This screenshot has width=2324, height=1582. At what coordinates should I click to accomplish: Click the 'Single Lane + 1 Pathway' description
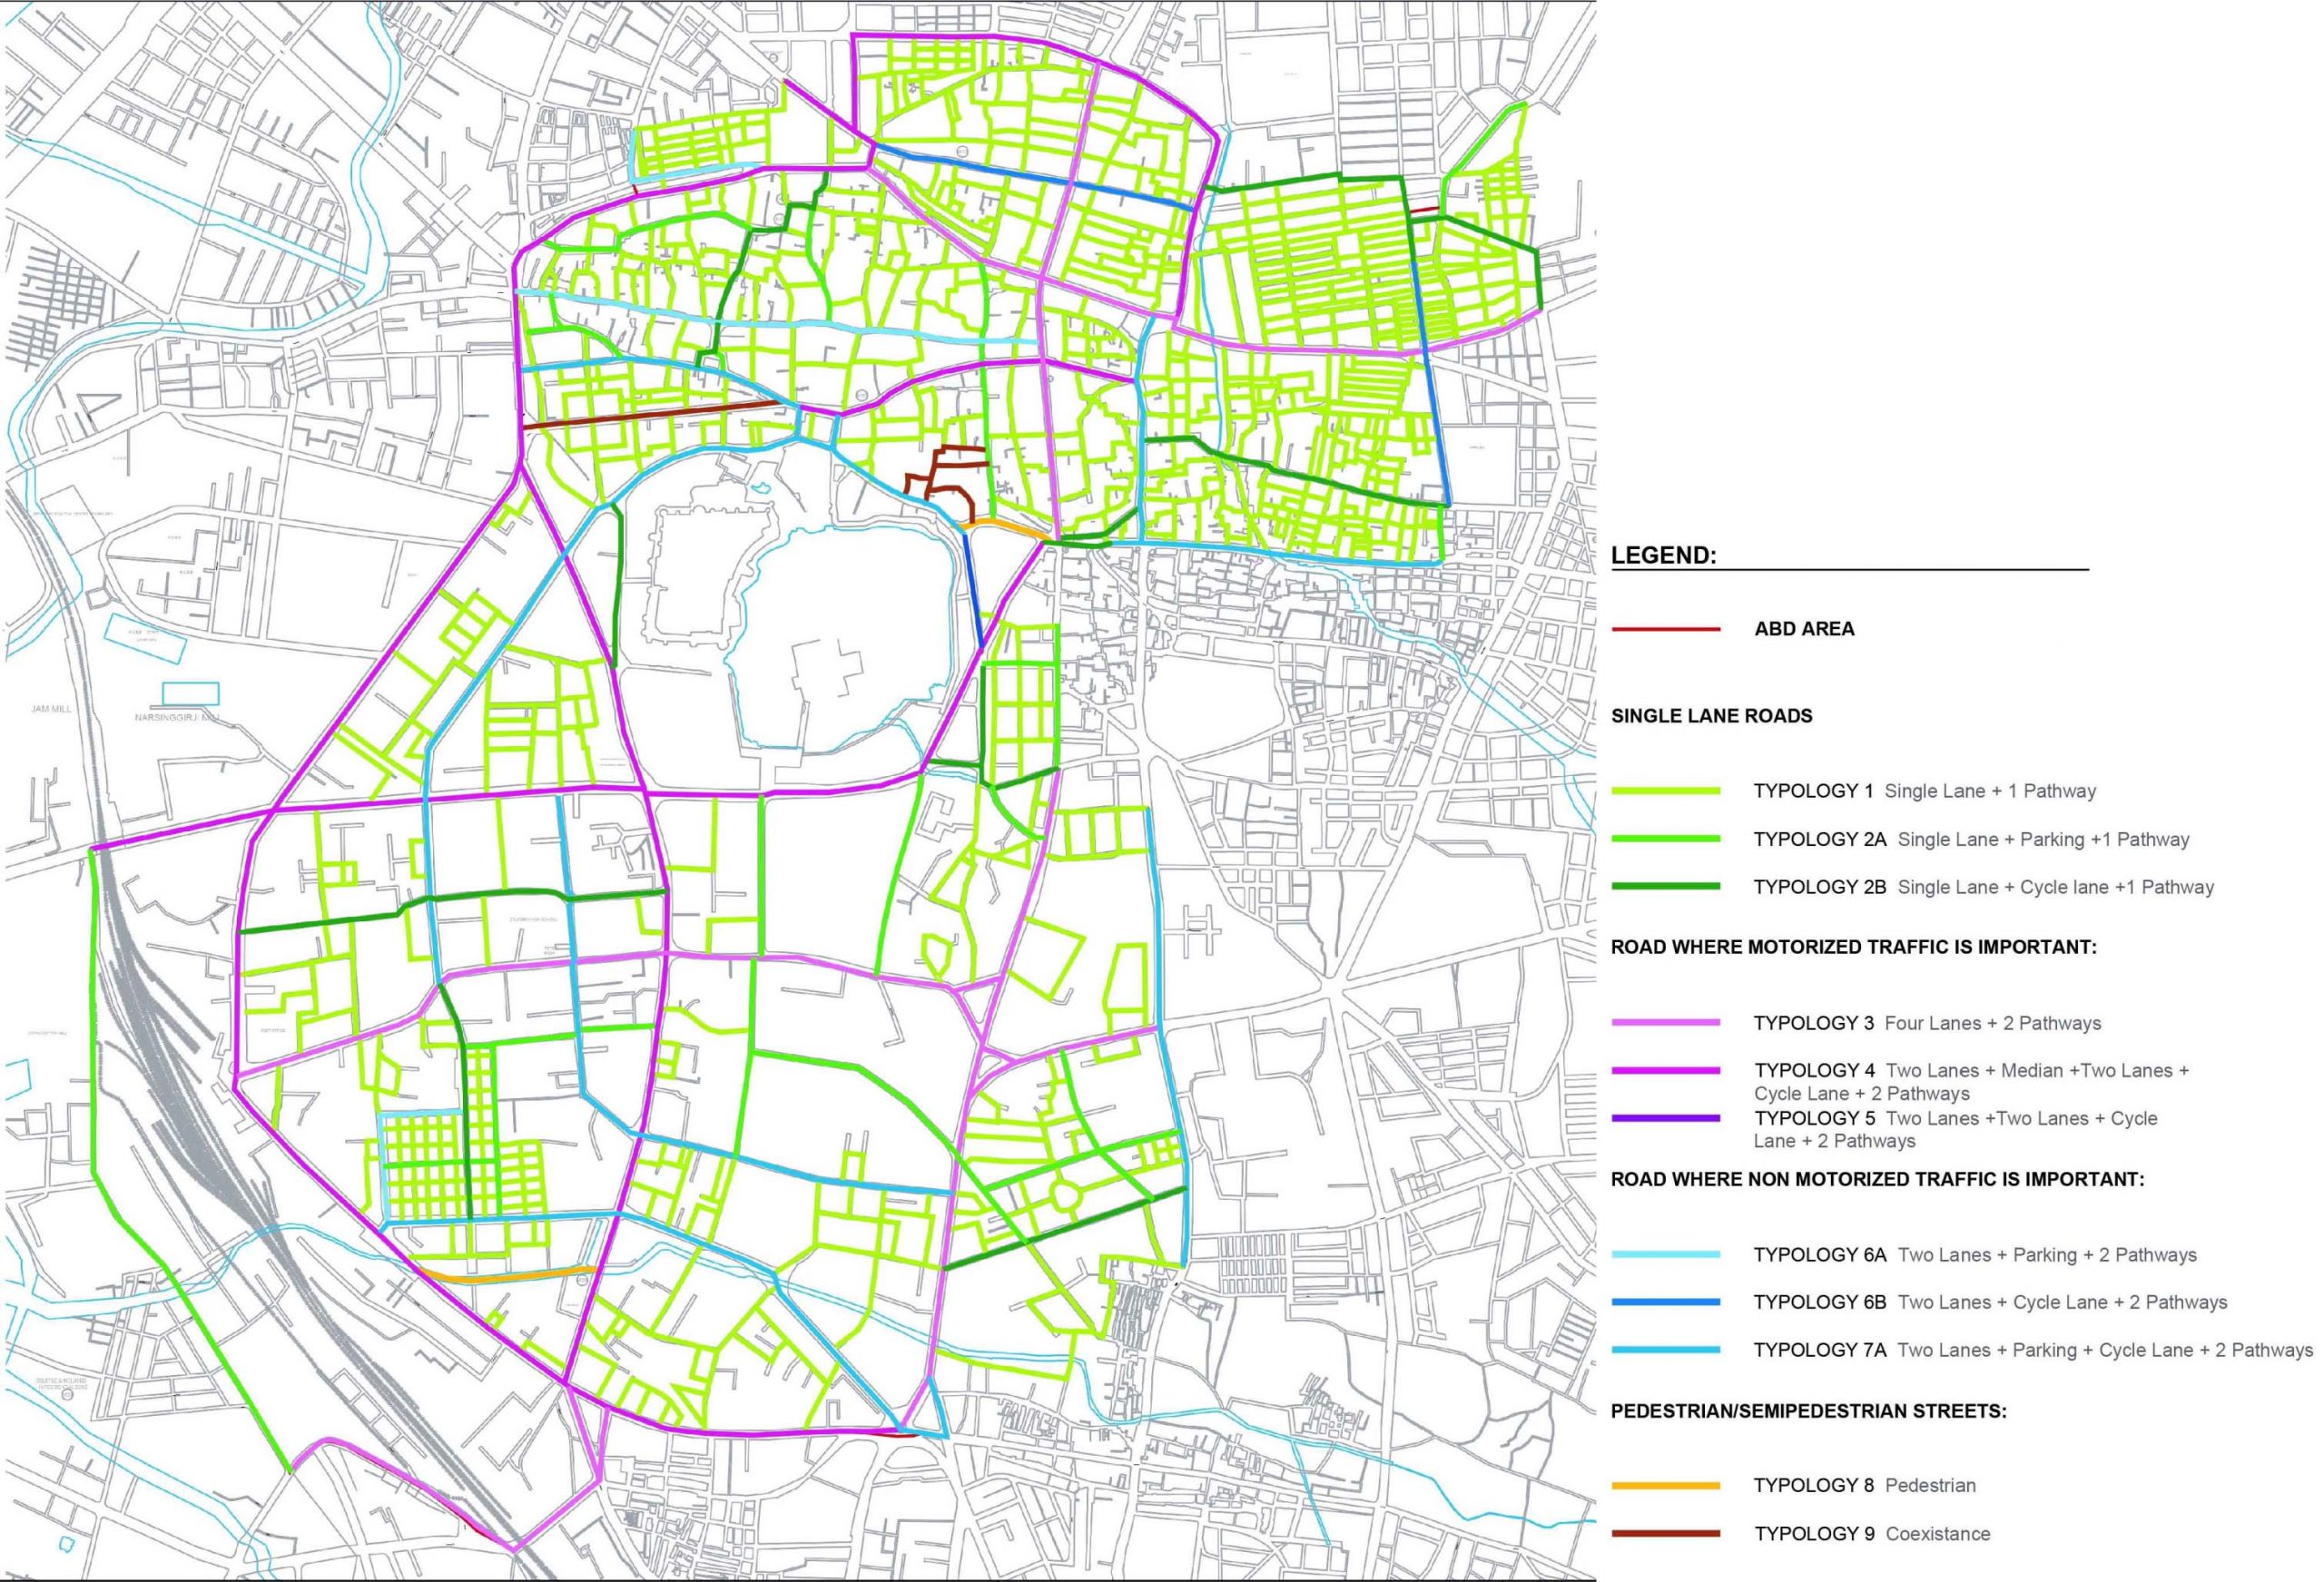[1990, 791]
